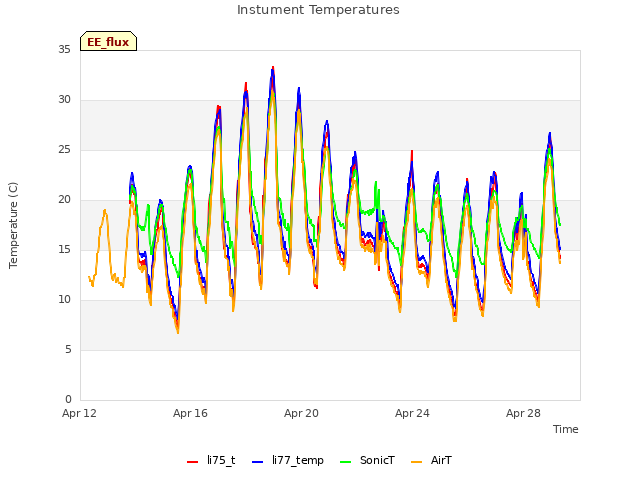The image size is (640, 480).
Task: Click the 0 y-axis tick label
Action: (68, 400)
